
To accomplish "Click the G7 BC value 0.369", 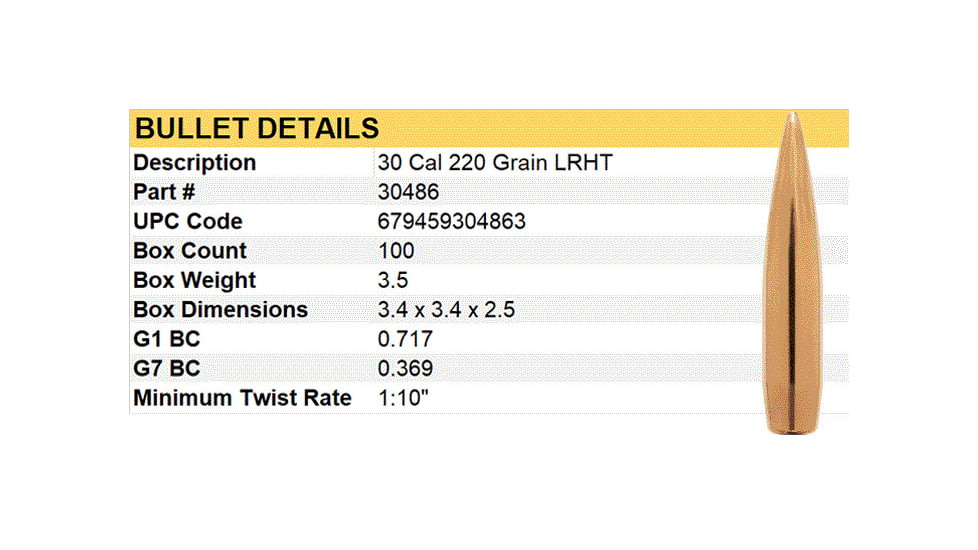I will (x=405, y=369).
